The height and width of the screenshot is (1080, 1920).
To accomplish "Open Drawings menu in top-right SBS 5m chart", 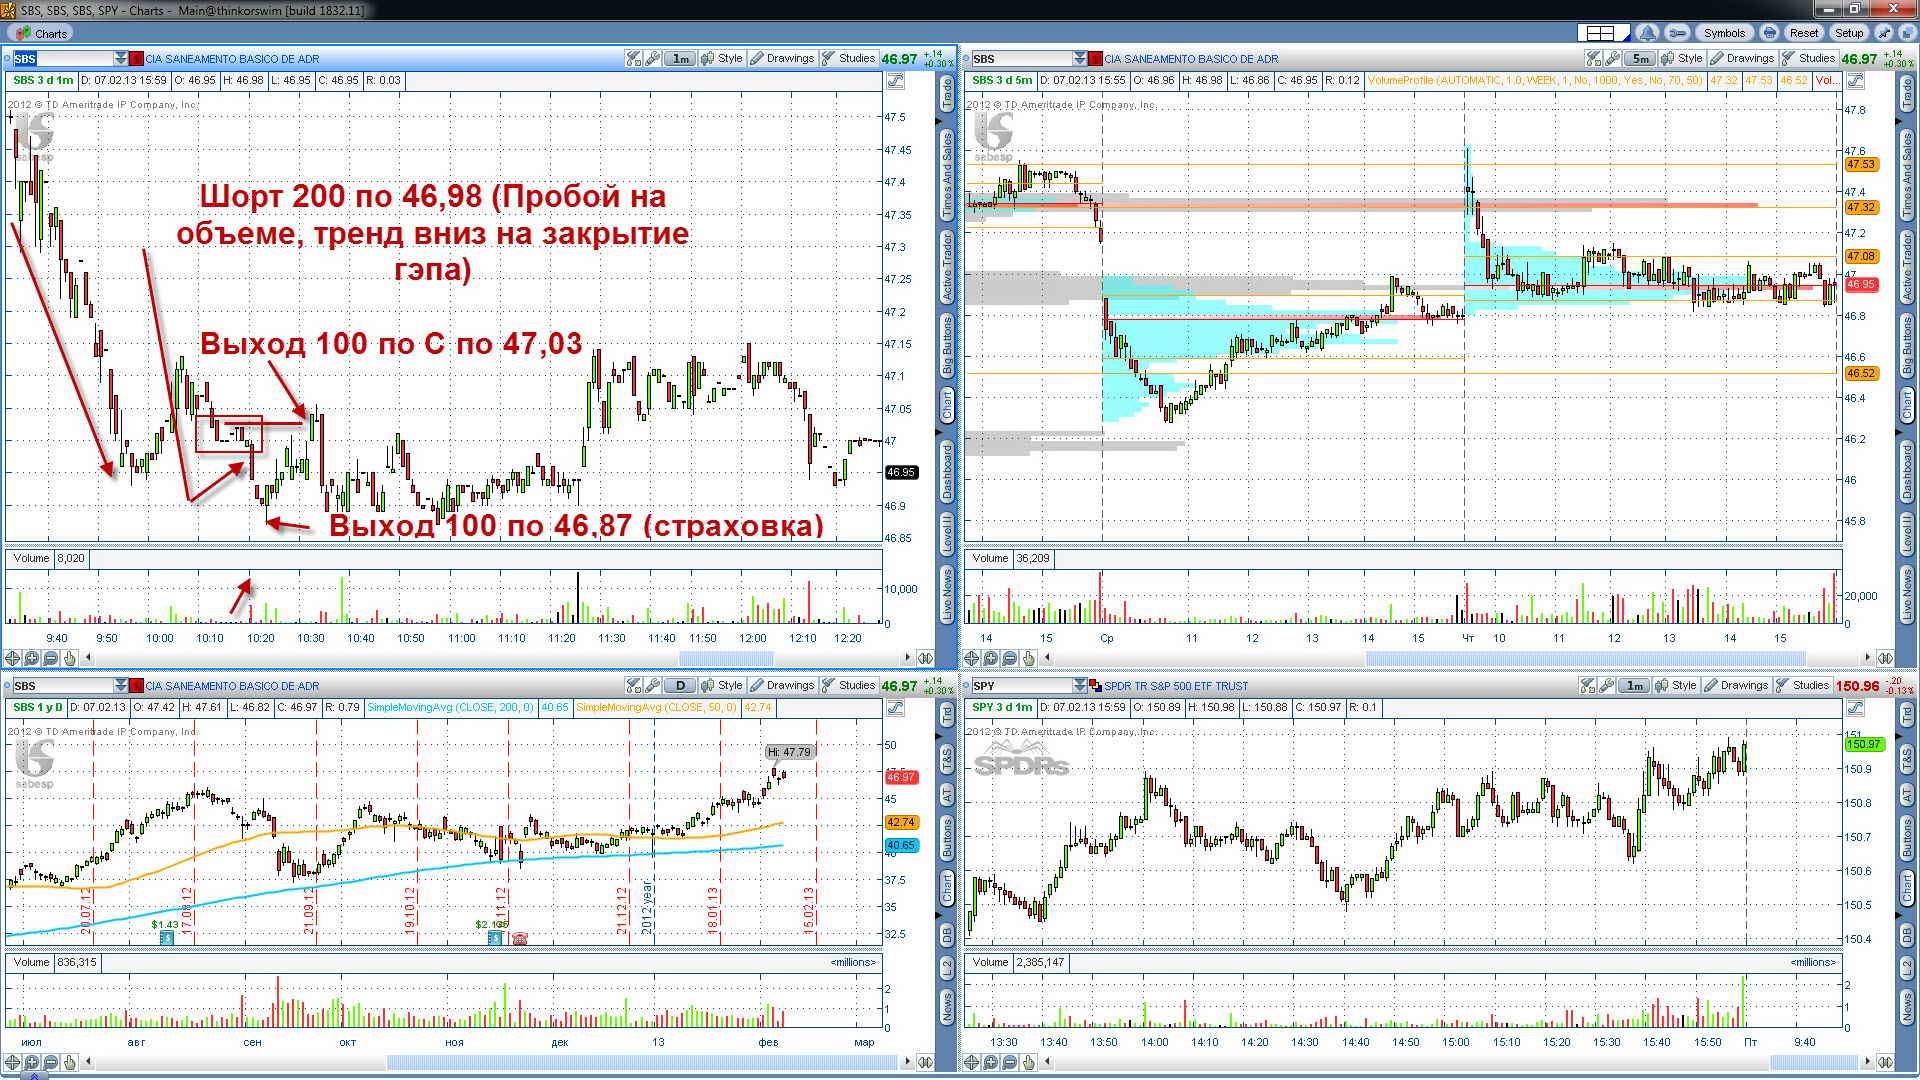I will coord(1742,59).
